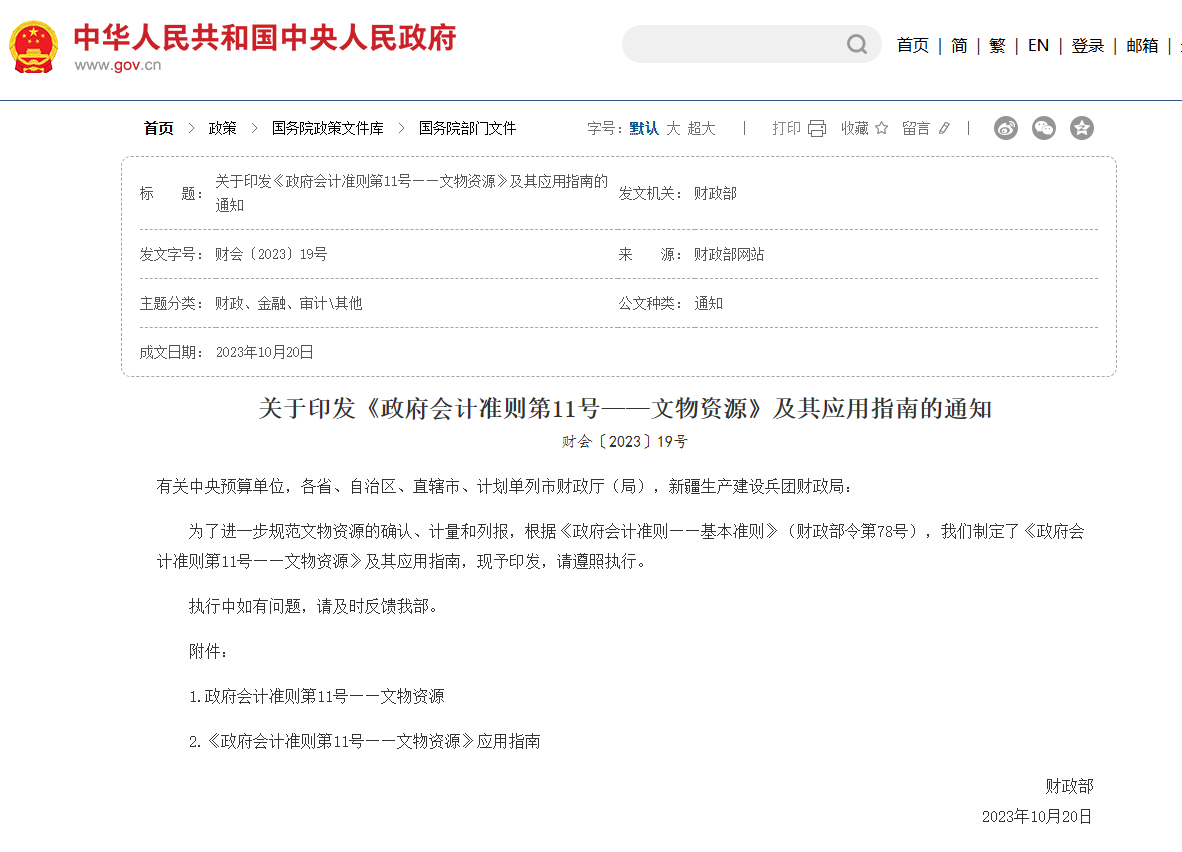Image resolution: width=1182 pixels, height=852 pixels.
Task: Select the 大 font size option
Action: (672, 128)
